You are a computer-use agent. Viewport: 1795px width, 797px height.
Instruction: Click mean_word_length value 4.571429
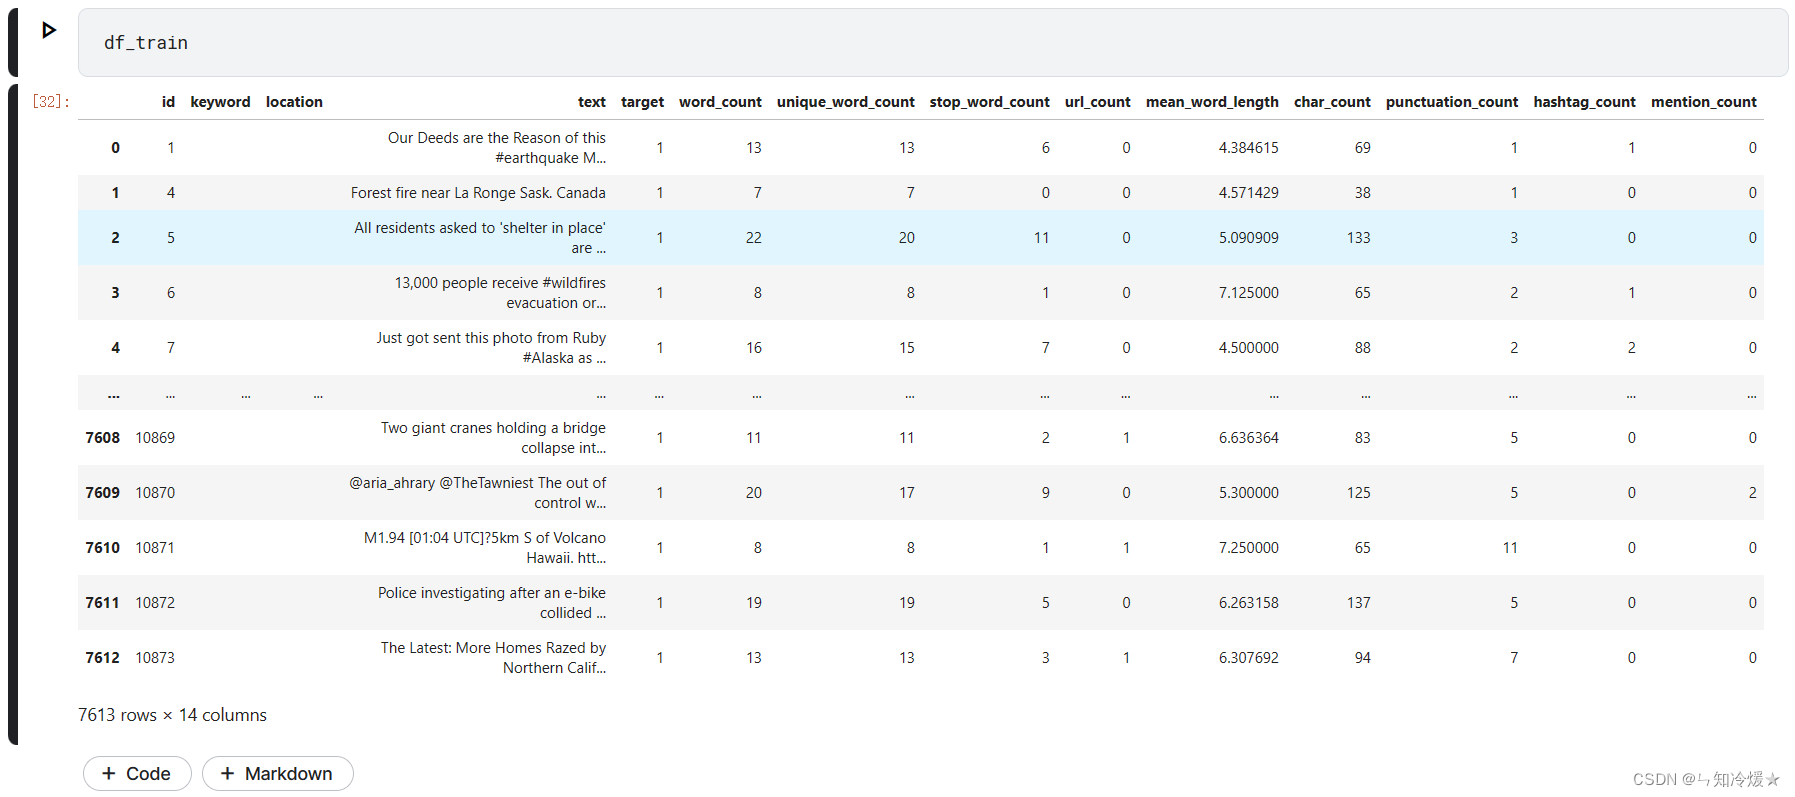pos(1248,193)
